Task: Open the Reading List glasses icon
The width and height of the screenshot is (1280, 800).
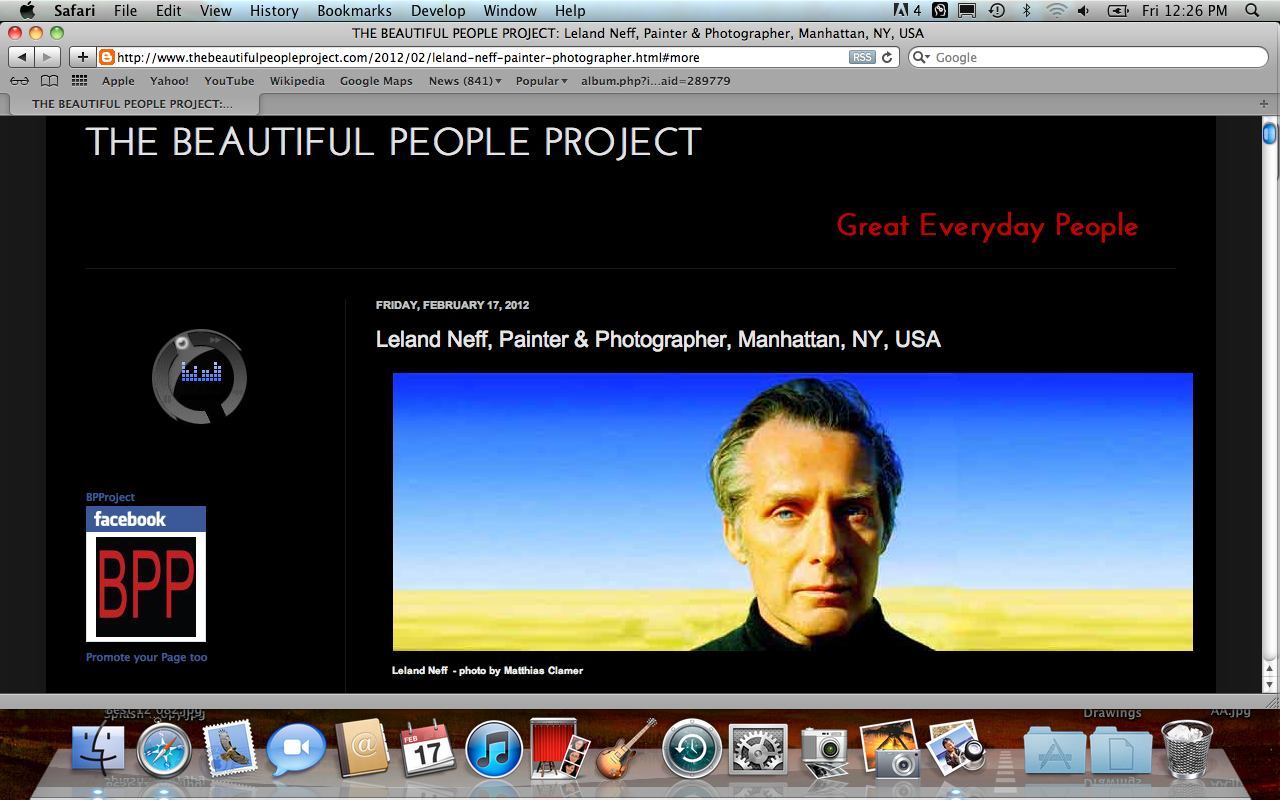Action: (x=19, y=81)
